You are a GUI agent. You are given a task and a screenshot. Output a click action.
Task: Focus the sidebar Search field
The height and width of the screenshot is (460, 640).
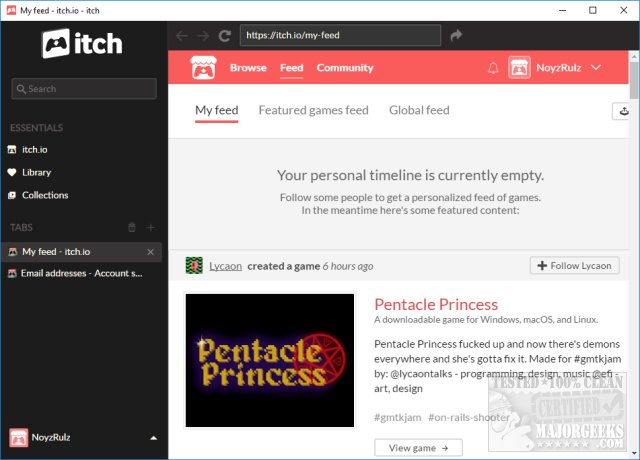84,89
